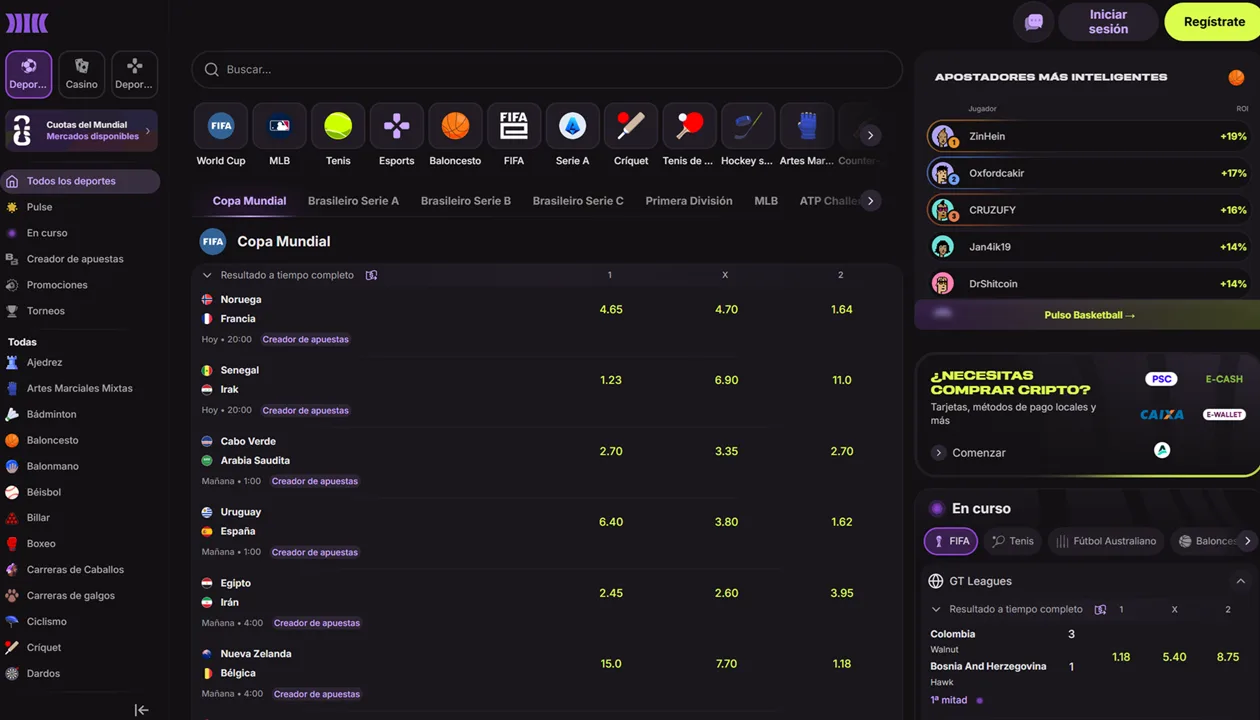Click the Buscar search field
The image size is (1260, 720).
tap(547, 70)
